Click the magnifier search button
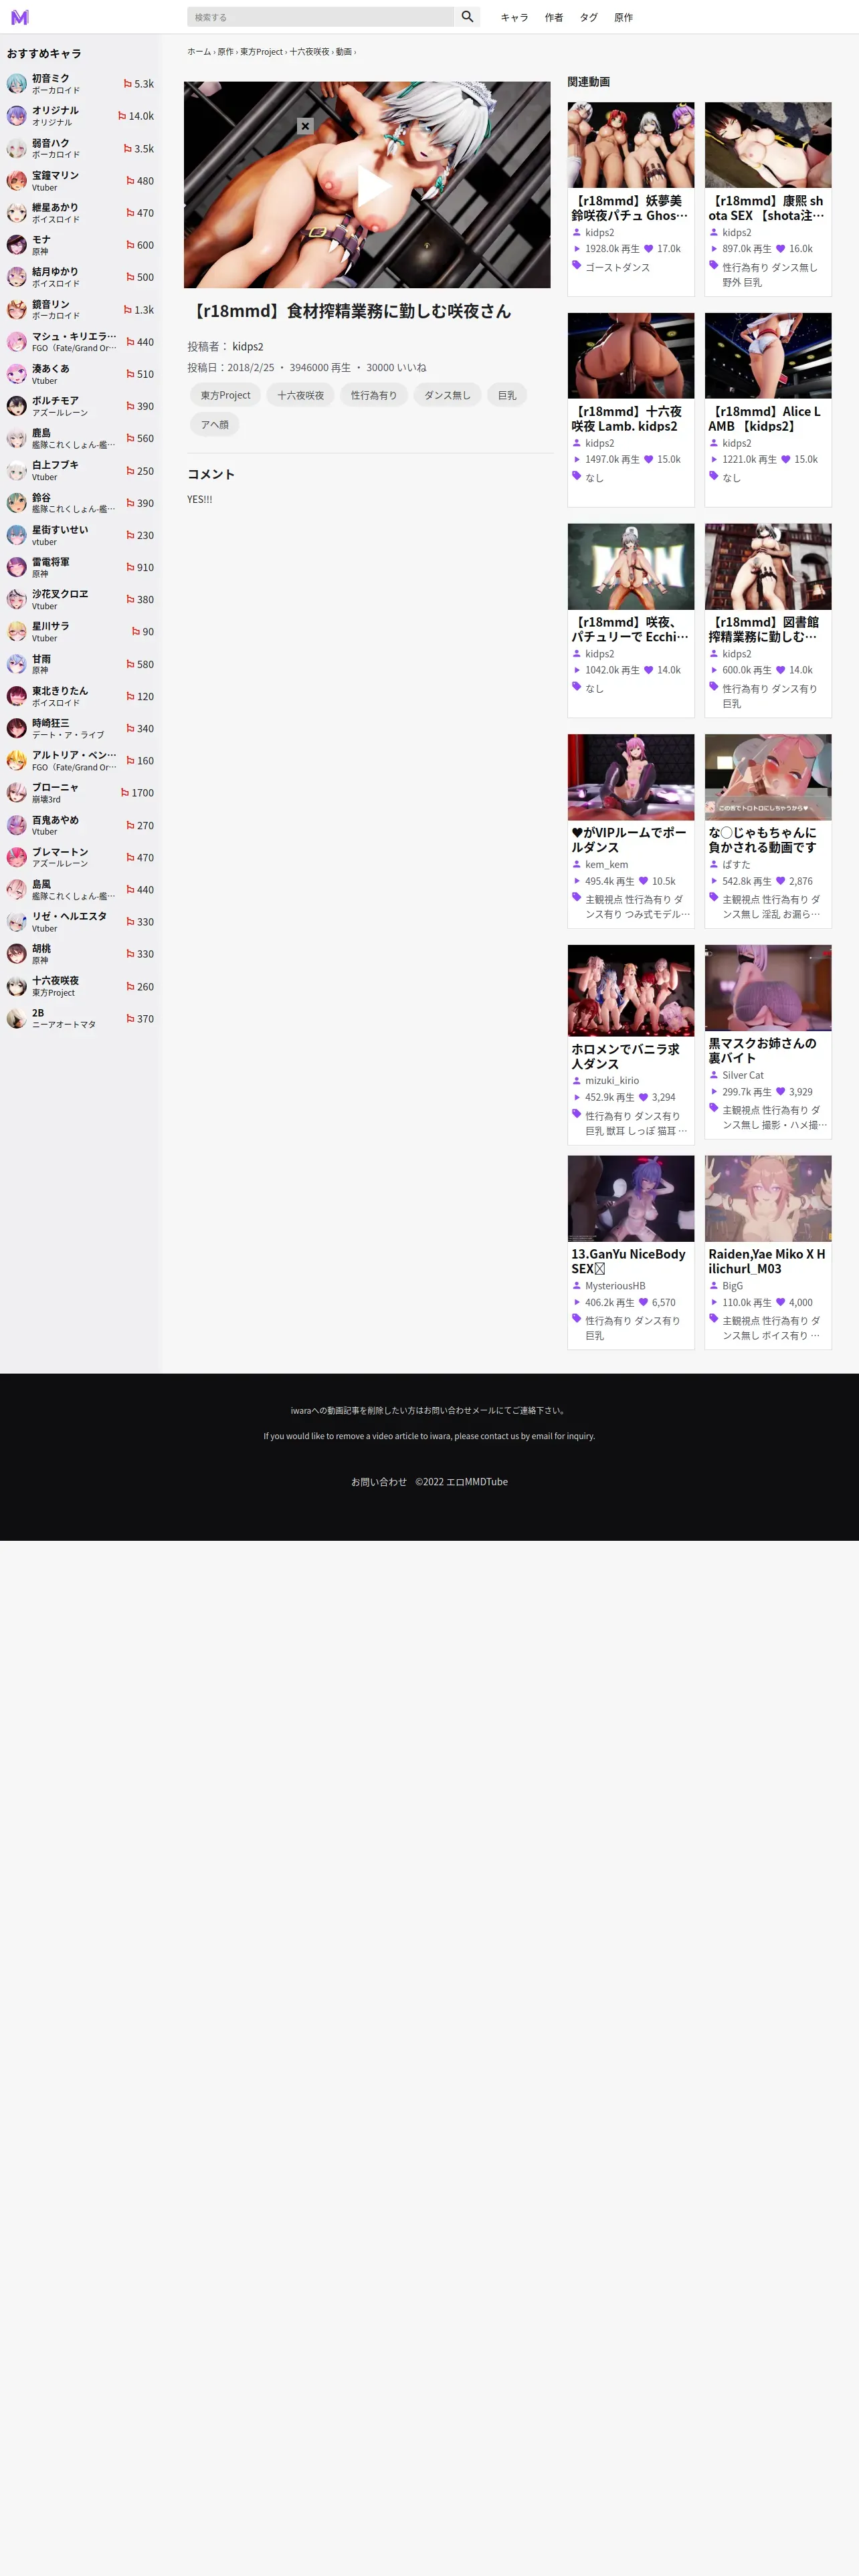Image resolution: width=859 pixels, height=2576 pixels. 467,17
